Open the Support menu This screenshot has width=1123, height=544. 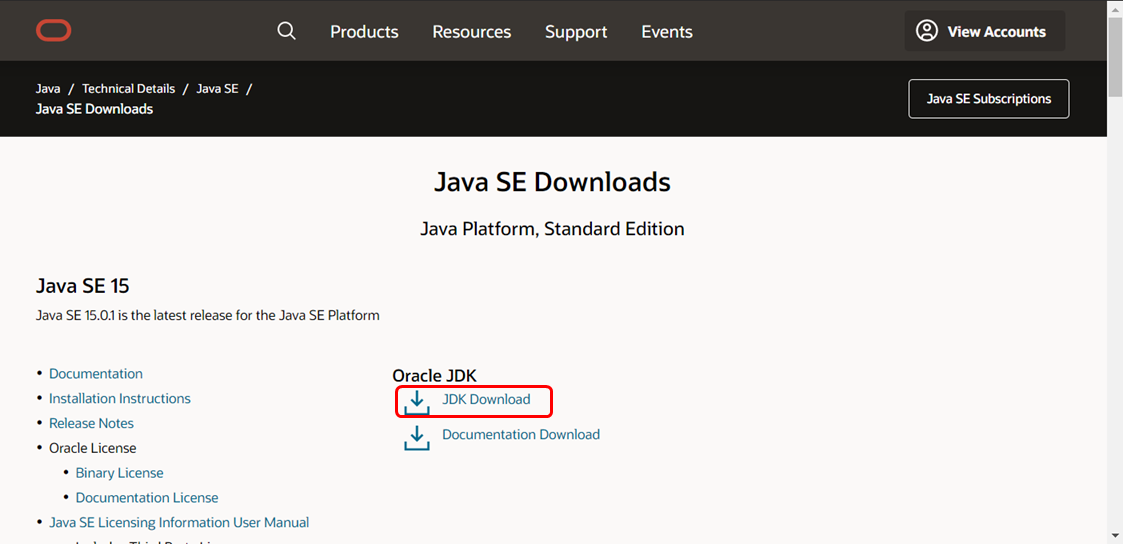click(x=576, y=31)
